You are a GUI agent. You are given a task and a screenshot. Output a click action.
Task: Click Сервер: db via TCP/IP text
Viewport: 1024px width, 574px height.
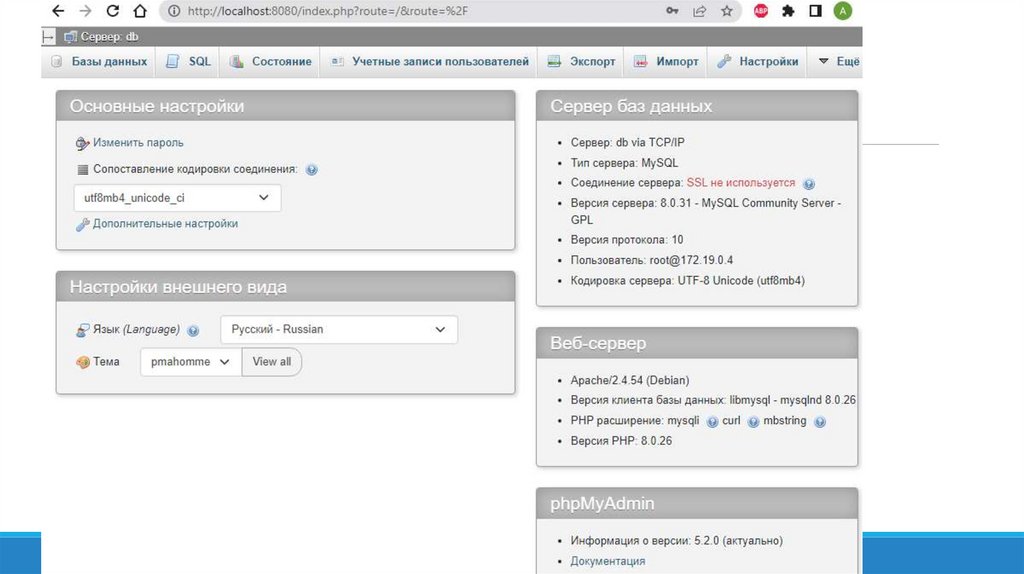tap(628, 142)
